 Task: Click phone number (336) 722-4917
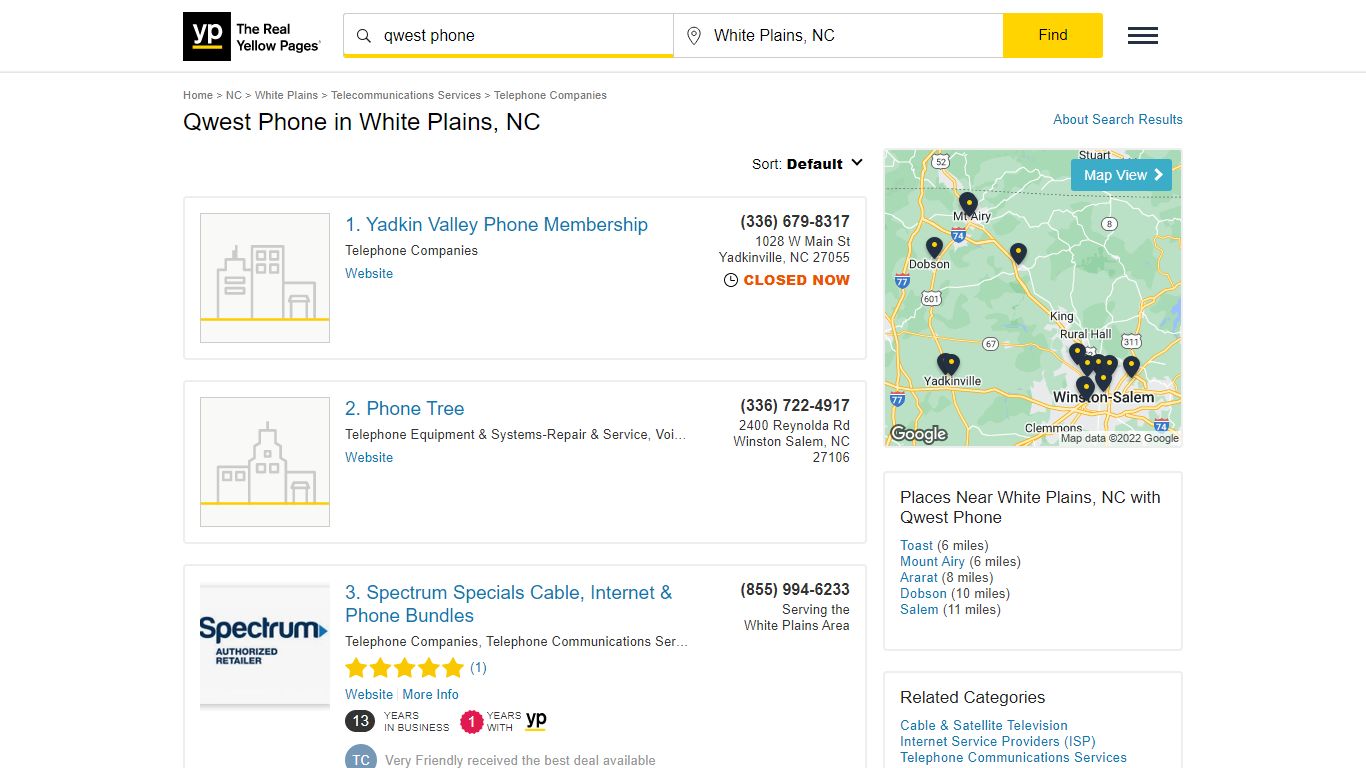[795, 405]
